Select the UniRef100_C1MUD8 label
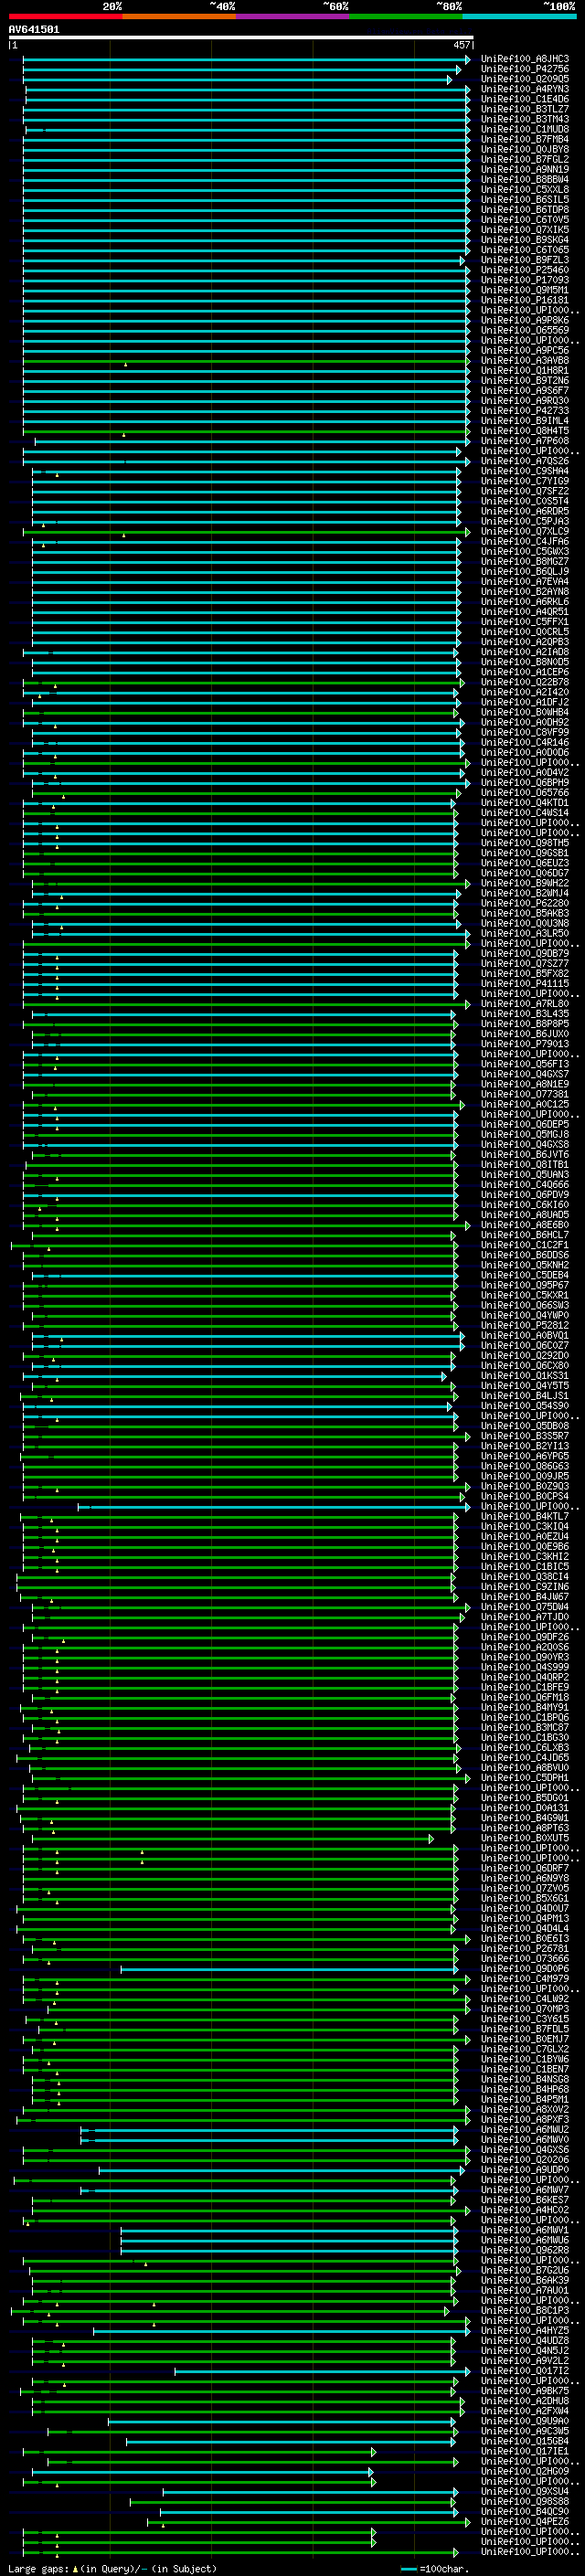585x2576 pixels. click(525, 129)
